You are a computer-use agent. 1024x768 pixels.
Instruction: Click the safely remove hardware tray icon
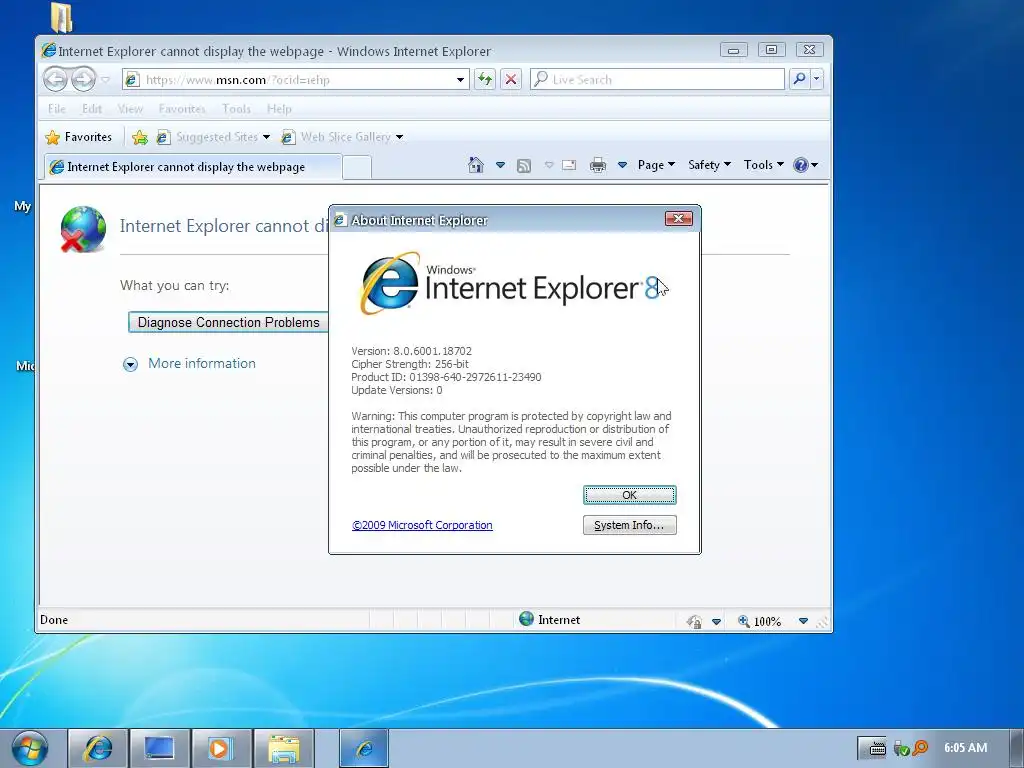click(902, 748)
